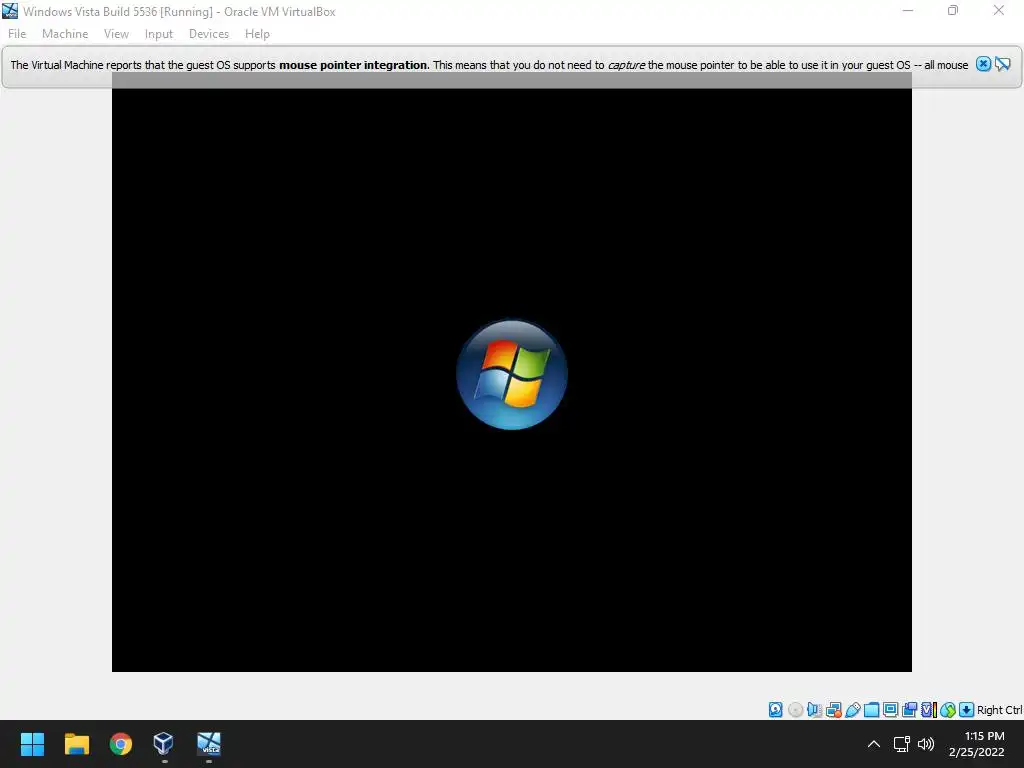
Task: Minimize the VirtualBox window
Action: click(908, 10)
